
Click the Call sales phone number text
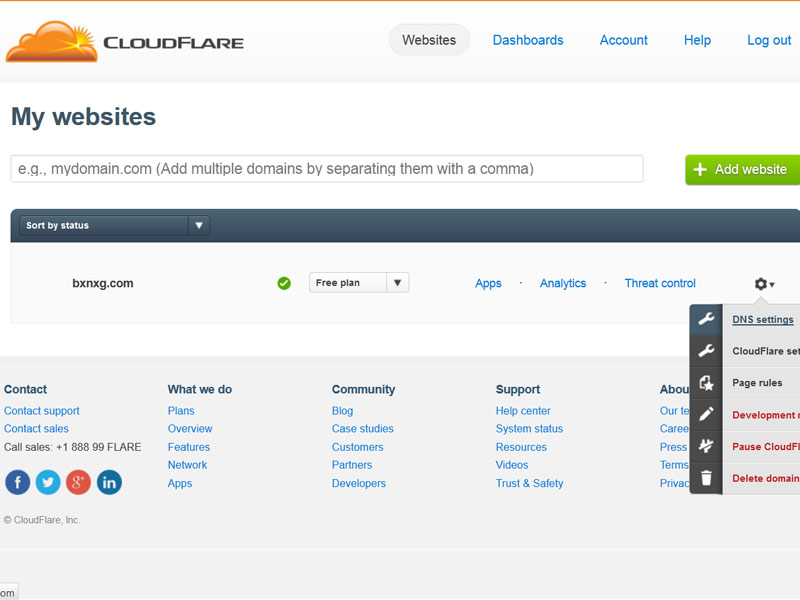[72, 447]
